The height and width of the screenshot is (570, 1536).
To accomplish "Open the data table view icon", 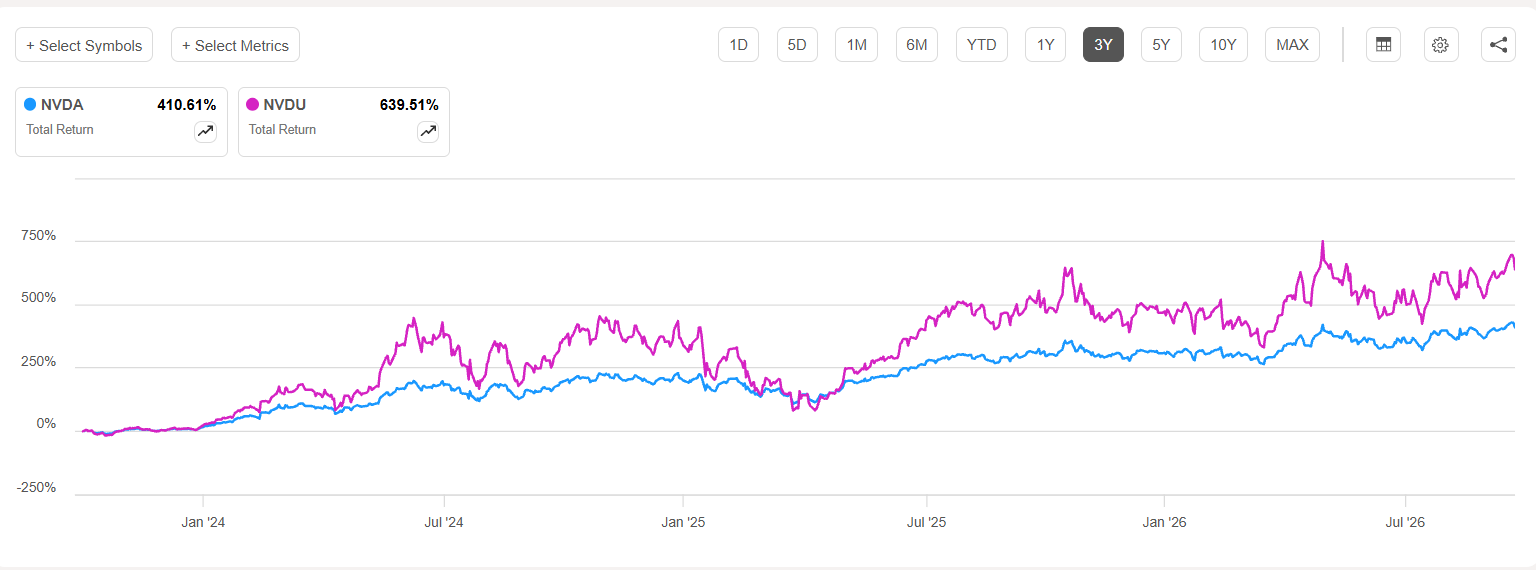I will [1384, 45].
